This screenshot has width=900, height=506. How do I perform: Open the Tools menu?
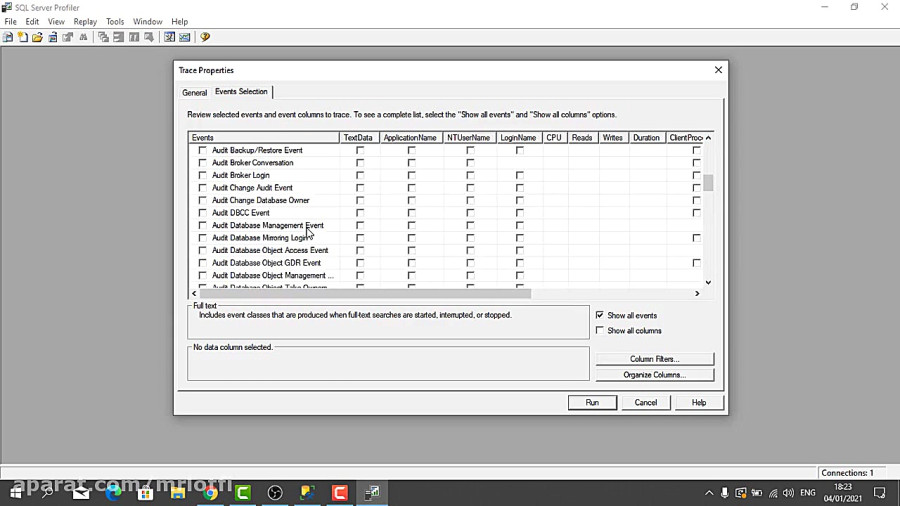click(x=115, y=21)
